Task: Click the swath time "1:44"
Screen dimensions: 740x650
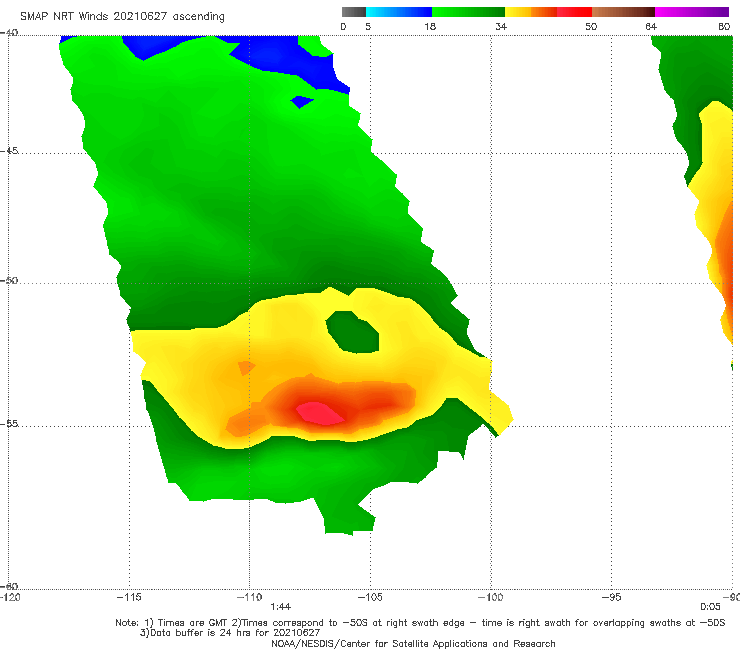Action: 280,607
